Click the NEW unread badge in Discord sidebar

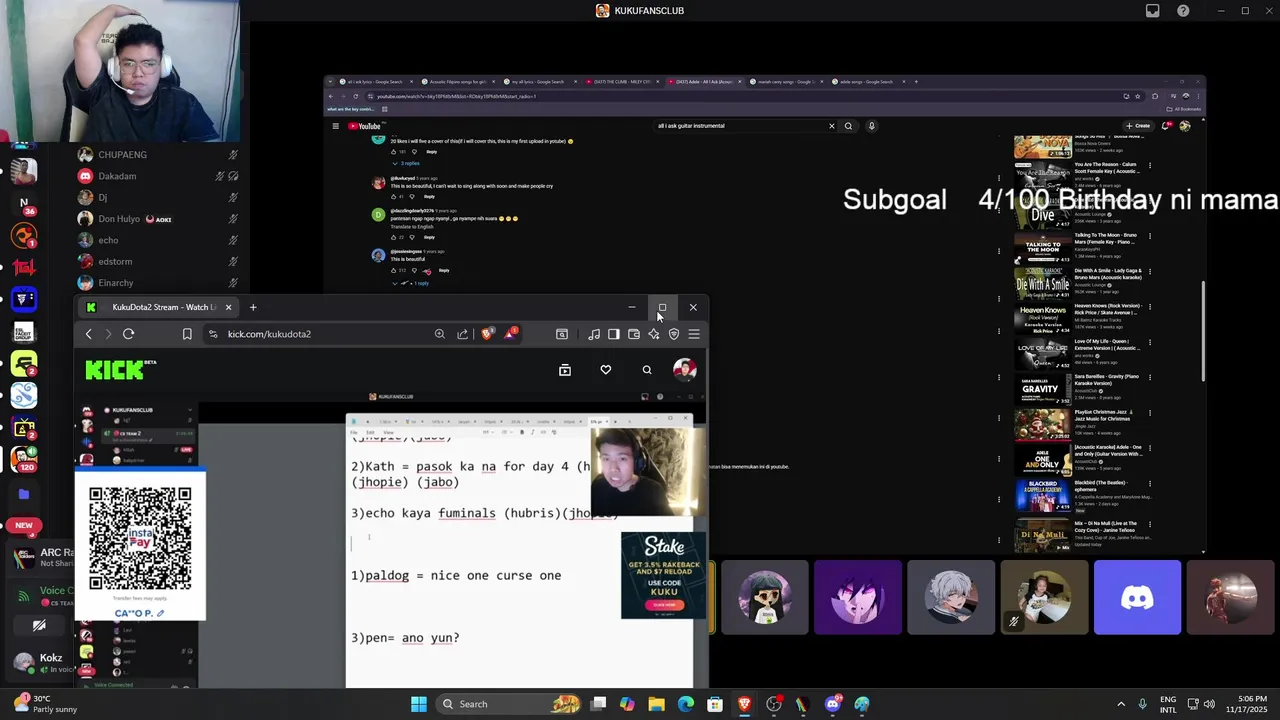pyautogui.click(x=24, y=525)
